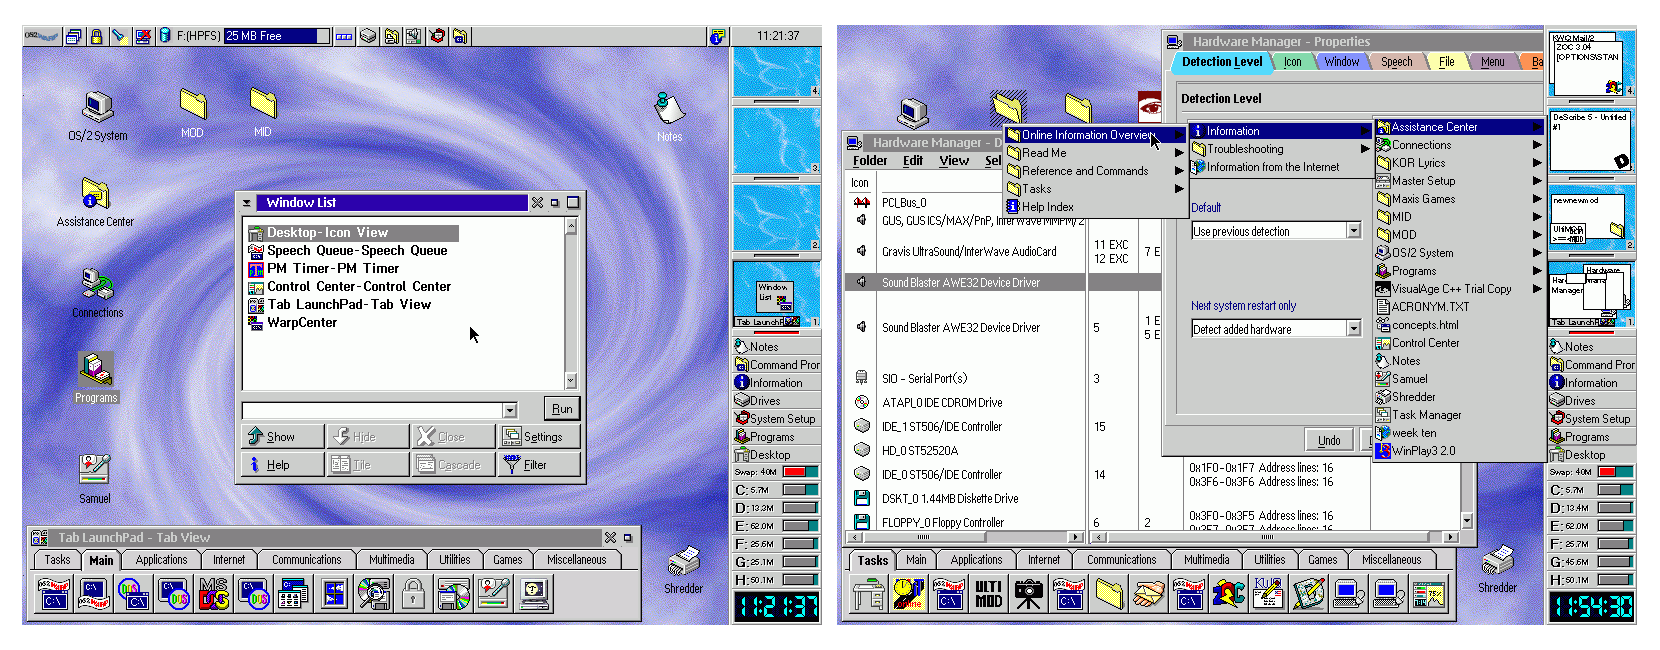Image resolution: width=1660 pixels, height=650 pixels.
Task: Click the KWQ mail launch icon
Action: coord(1269,594)
